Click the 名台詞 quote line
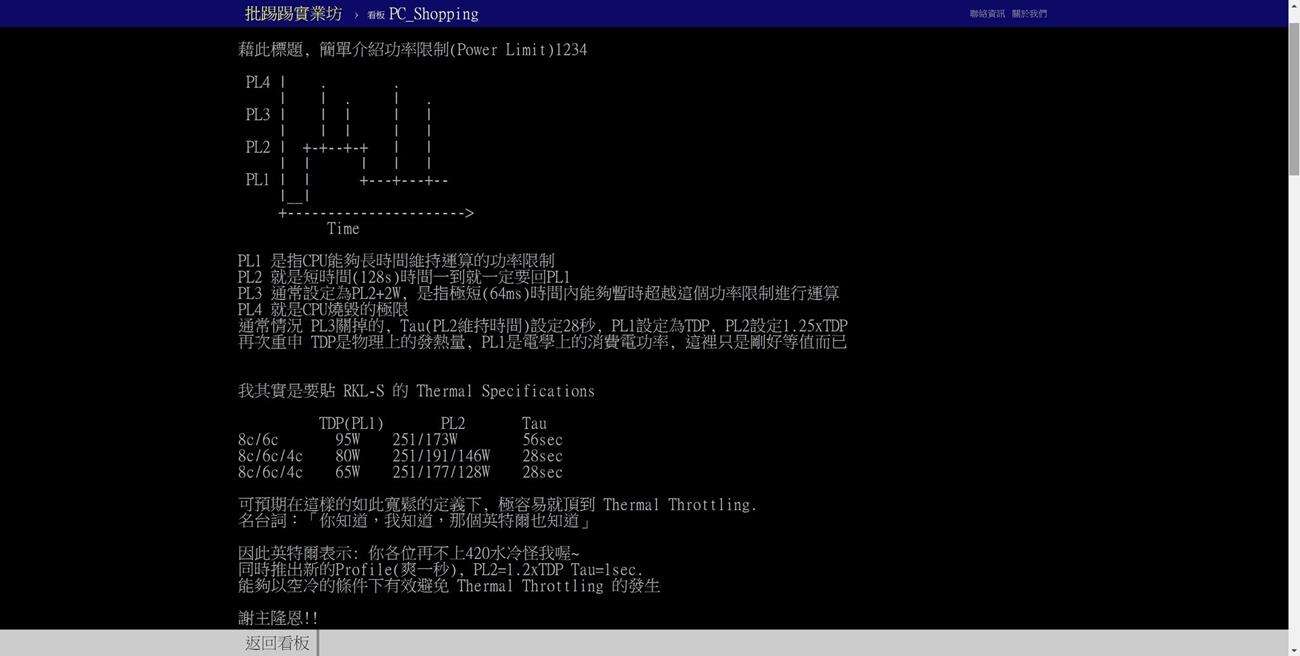Image resolution: width=1300 pixels, height=656 pixels. 414,519
